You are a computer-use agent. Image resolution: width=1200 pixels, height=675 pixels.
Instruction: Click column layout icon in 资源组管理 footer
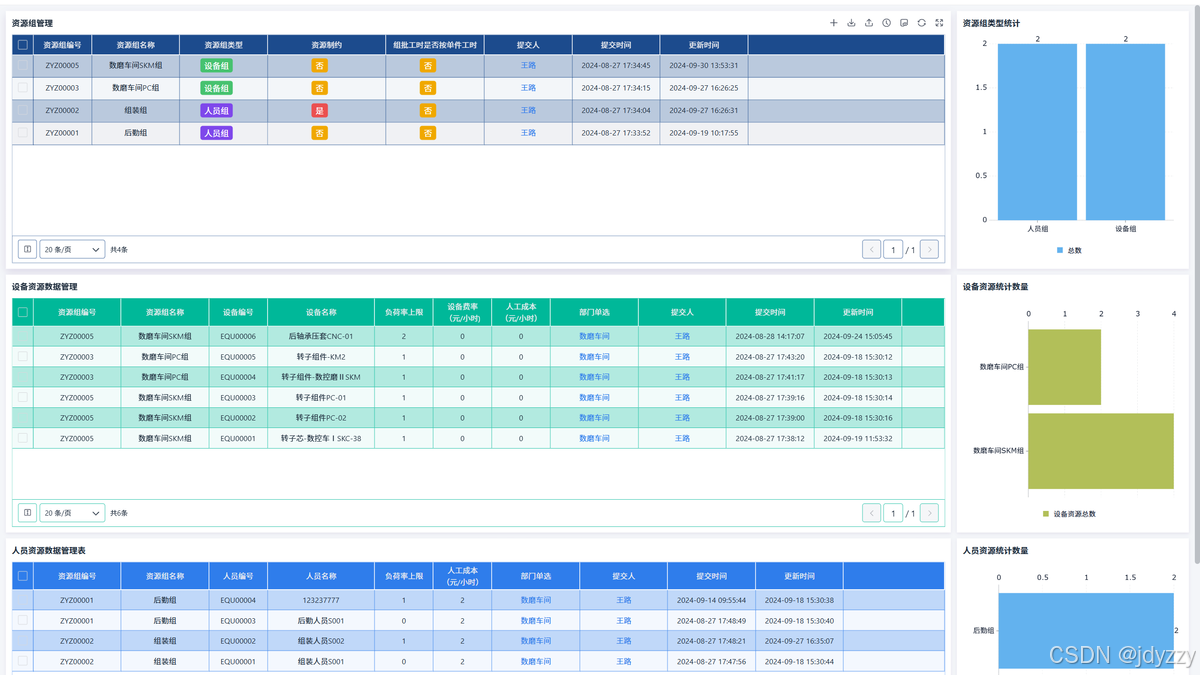coord(27,249)
